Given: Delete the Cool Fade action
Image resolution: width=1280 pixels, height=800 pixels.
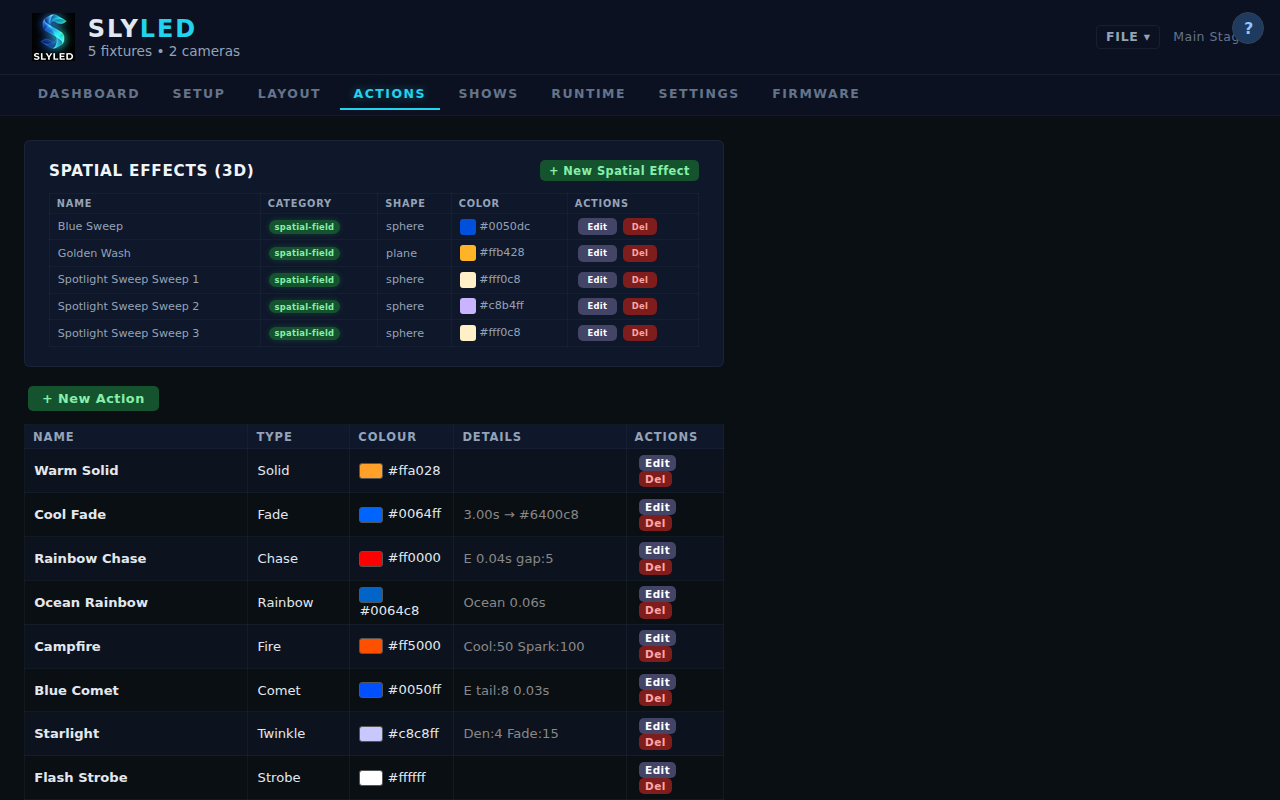Looking at the screenshot, I should (655, 523).
